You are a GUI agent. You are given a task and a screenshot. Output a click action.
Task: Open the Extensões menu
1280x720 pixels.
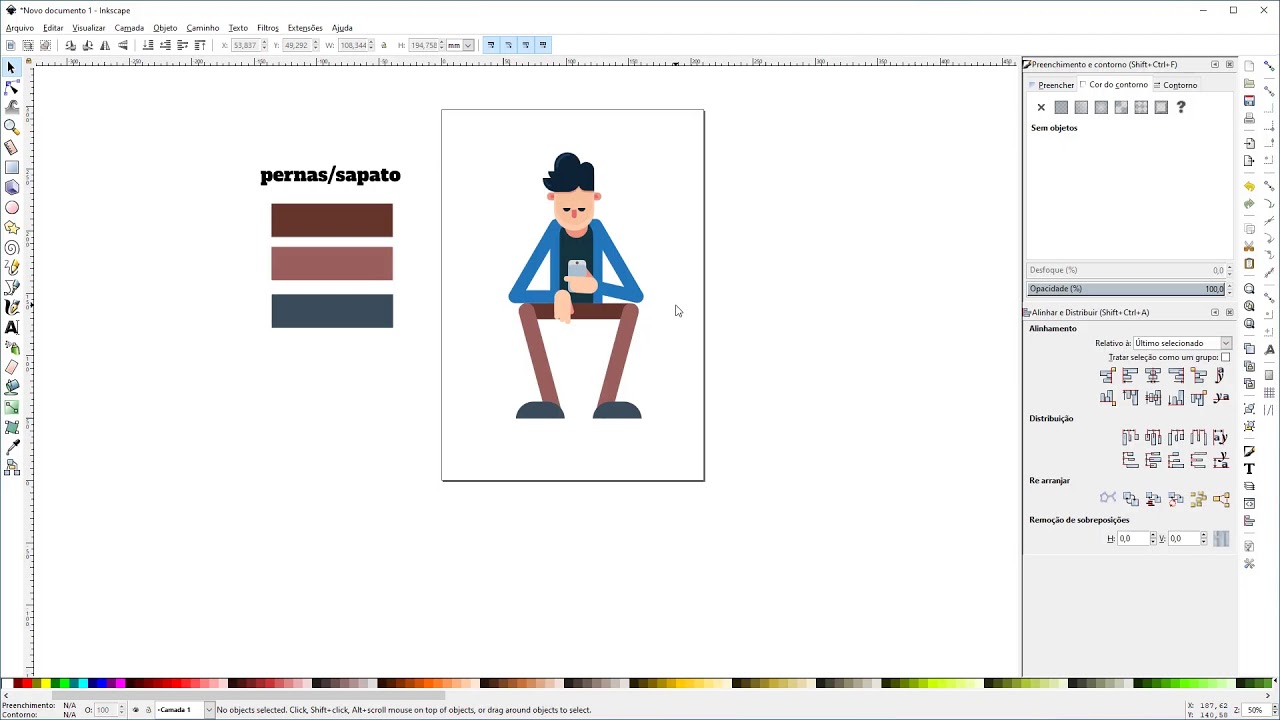(x=305, y=28)
